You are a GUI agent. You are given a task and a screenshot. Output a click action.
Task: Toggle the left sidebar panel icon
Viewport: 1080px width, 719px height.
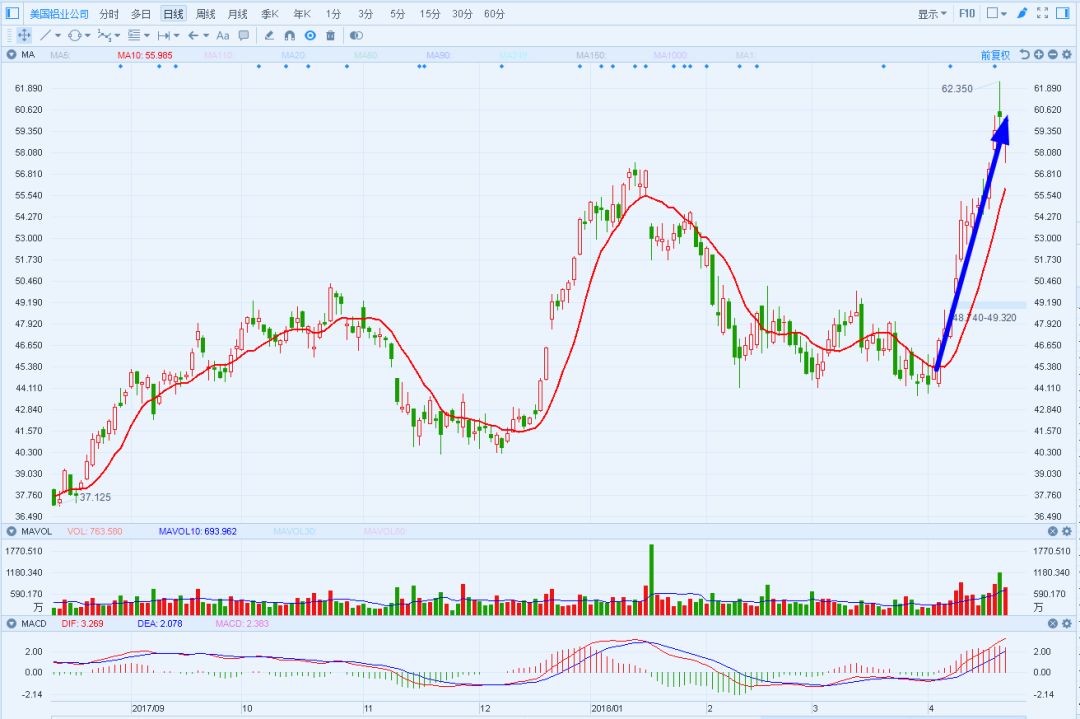tap(12, 12)
